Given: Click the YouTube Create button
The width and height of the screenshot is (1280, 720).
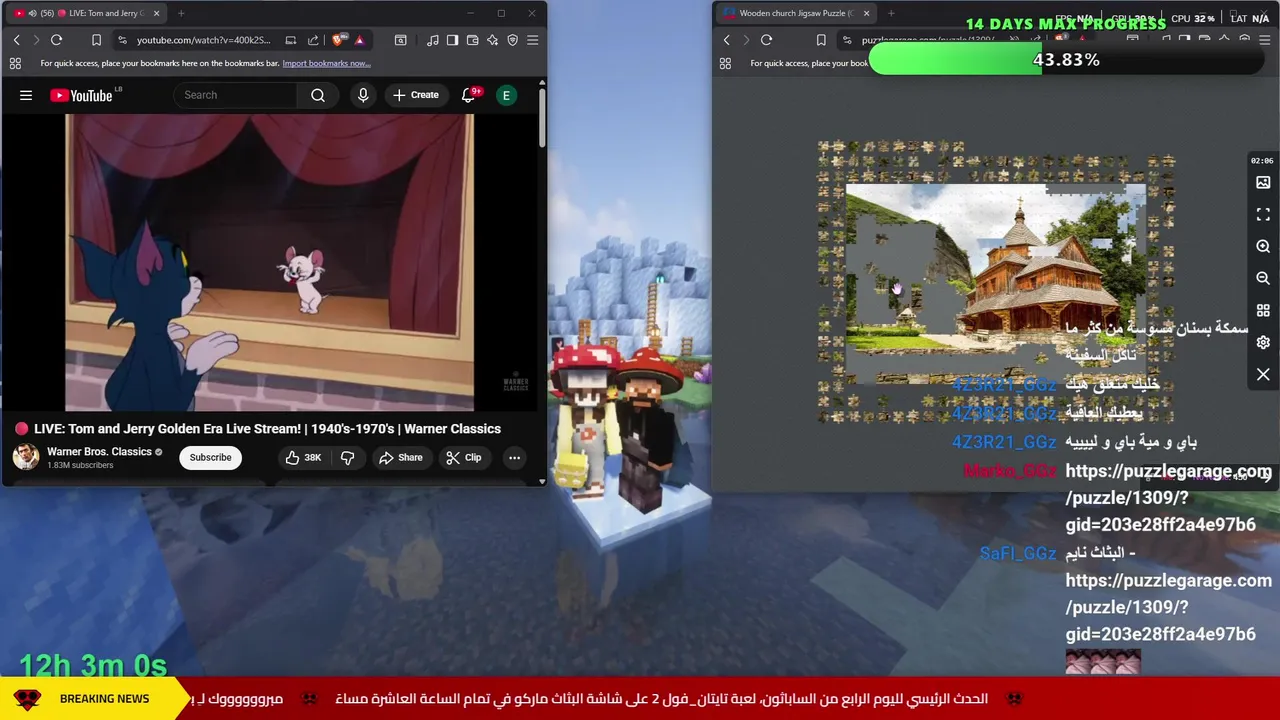Looking at the screenshot, I should pos(416,95).
